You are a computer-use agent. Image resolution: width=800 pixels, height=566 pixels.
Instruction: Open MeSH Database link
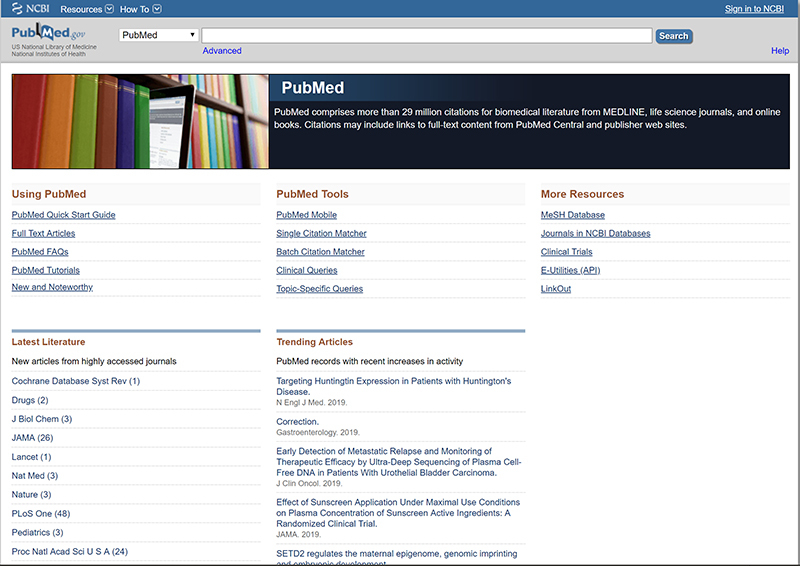point(572,215)
